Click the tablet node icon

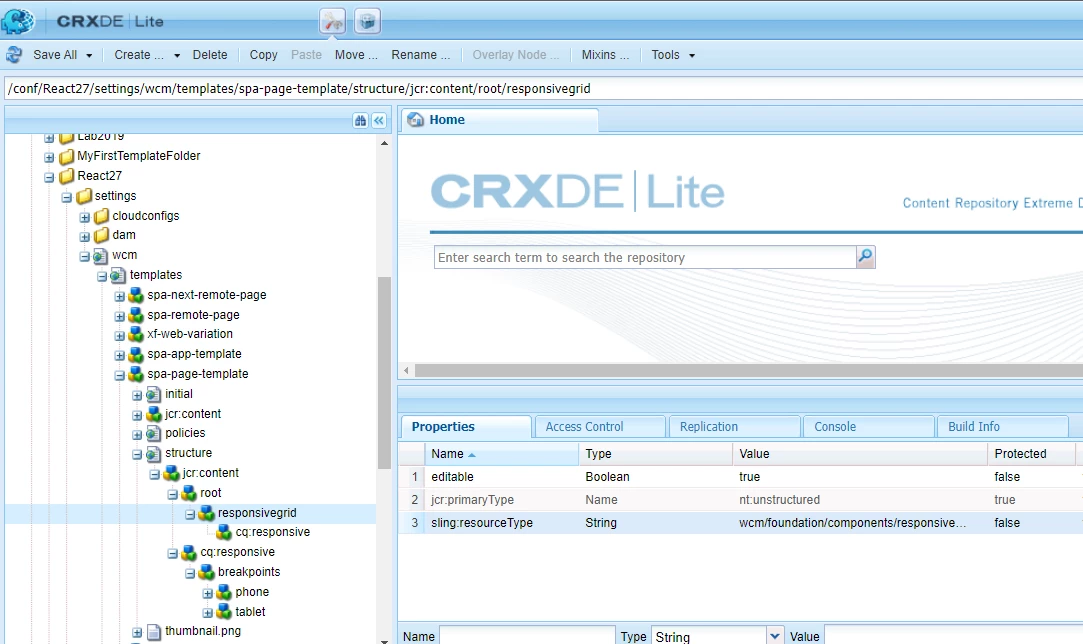click(224, 612)
